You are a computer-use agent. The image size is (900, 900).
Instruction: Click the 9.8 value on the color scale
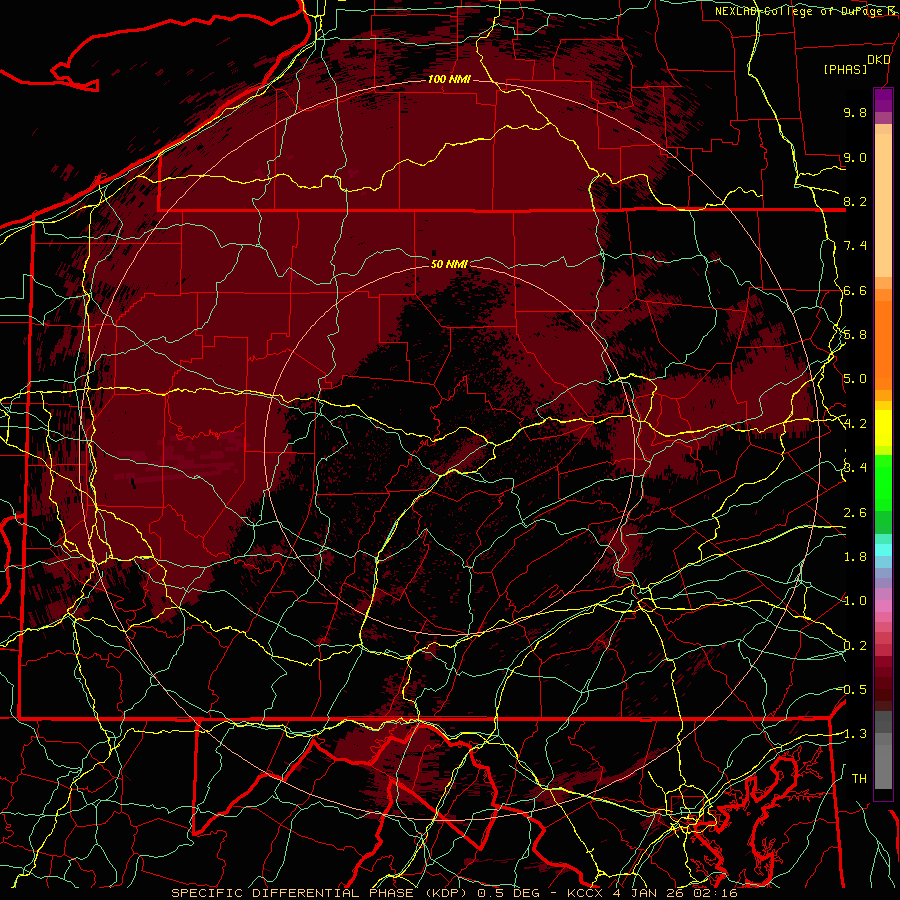point(855,112)
